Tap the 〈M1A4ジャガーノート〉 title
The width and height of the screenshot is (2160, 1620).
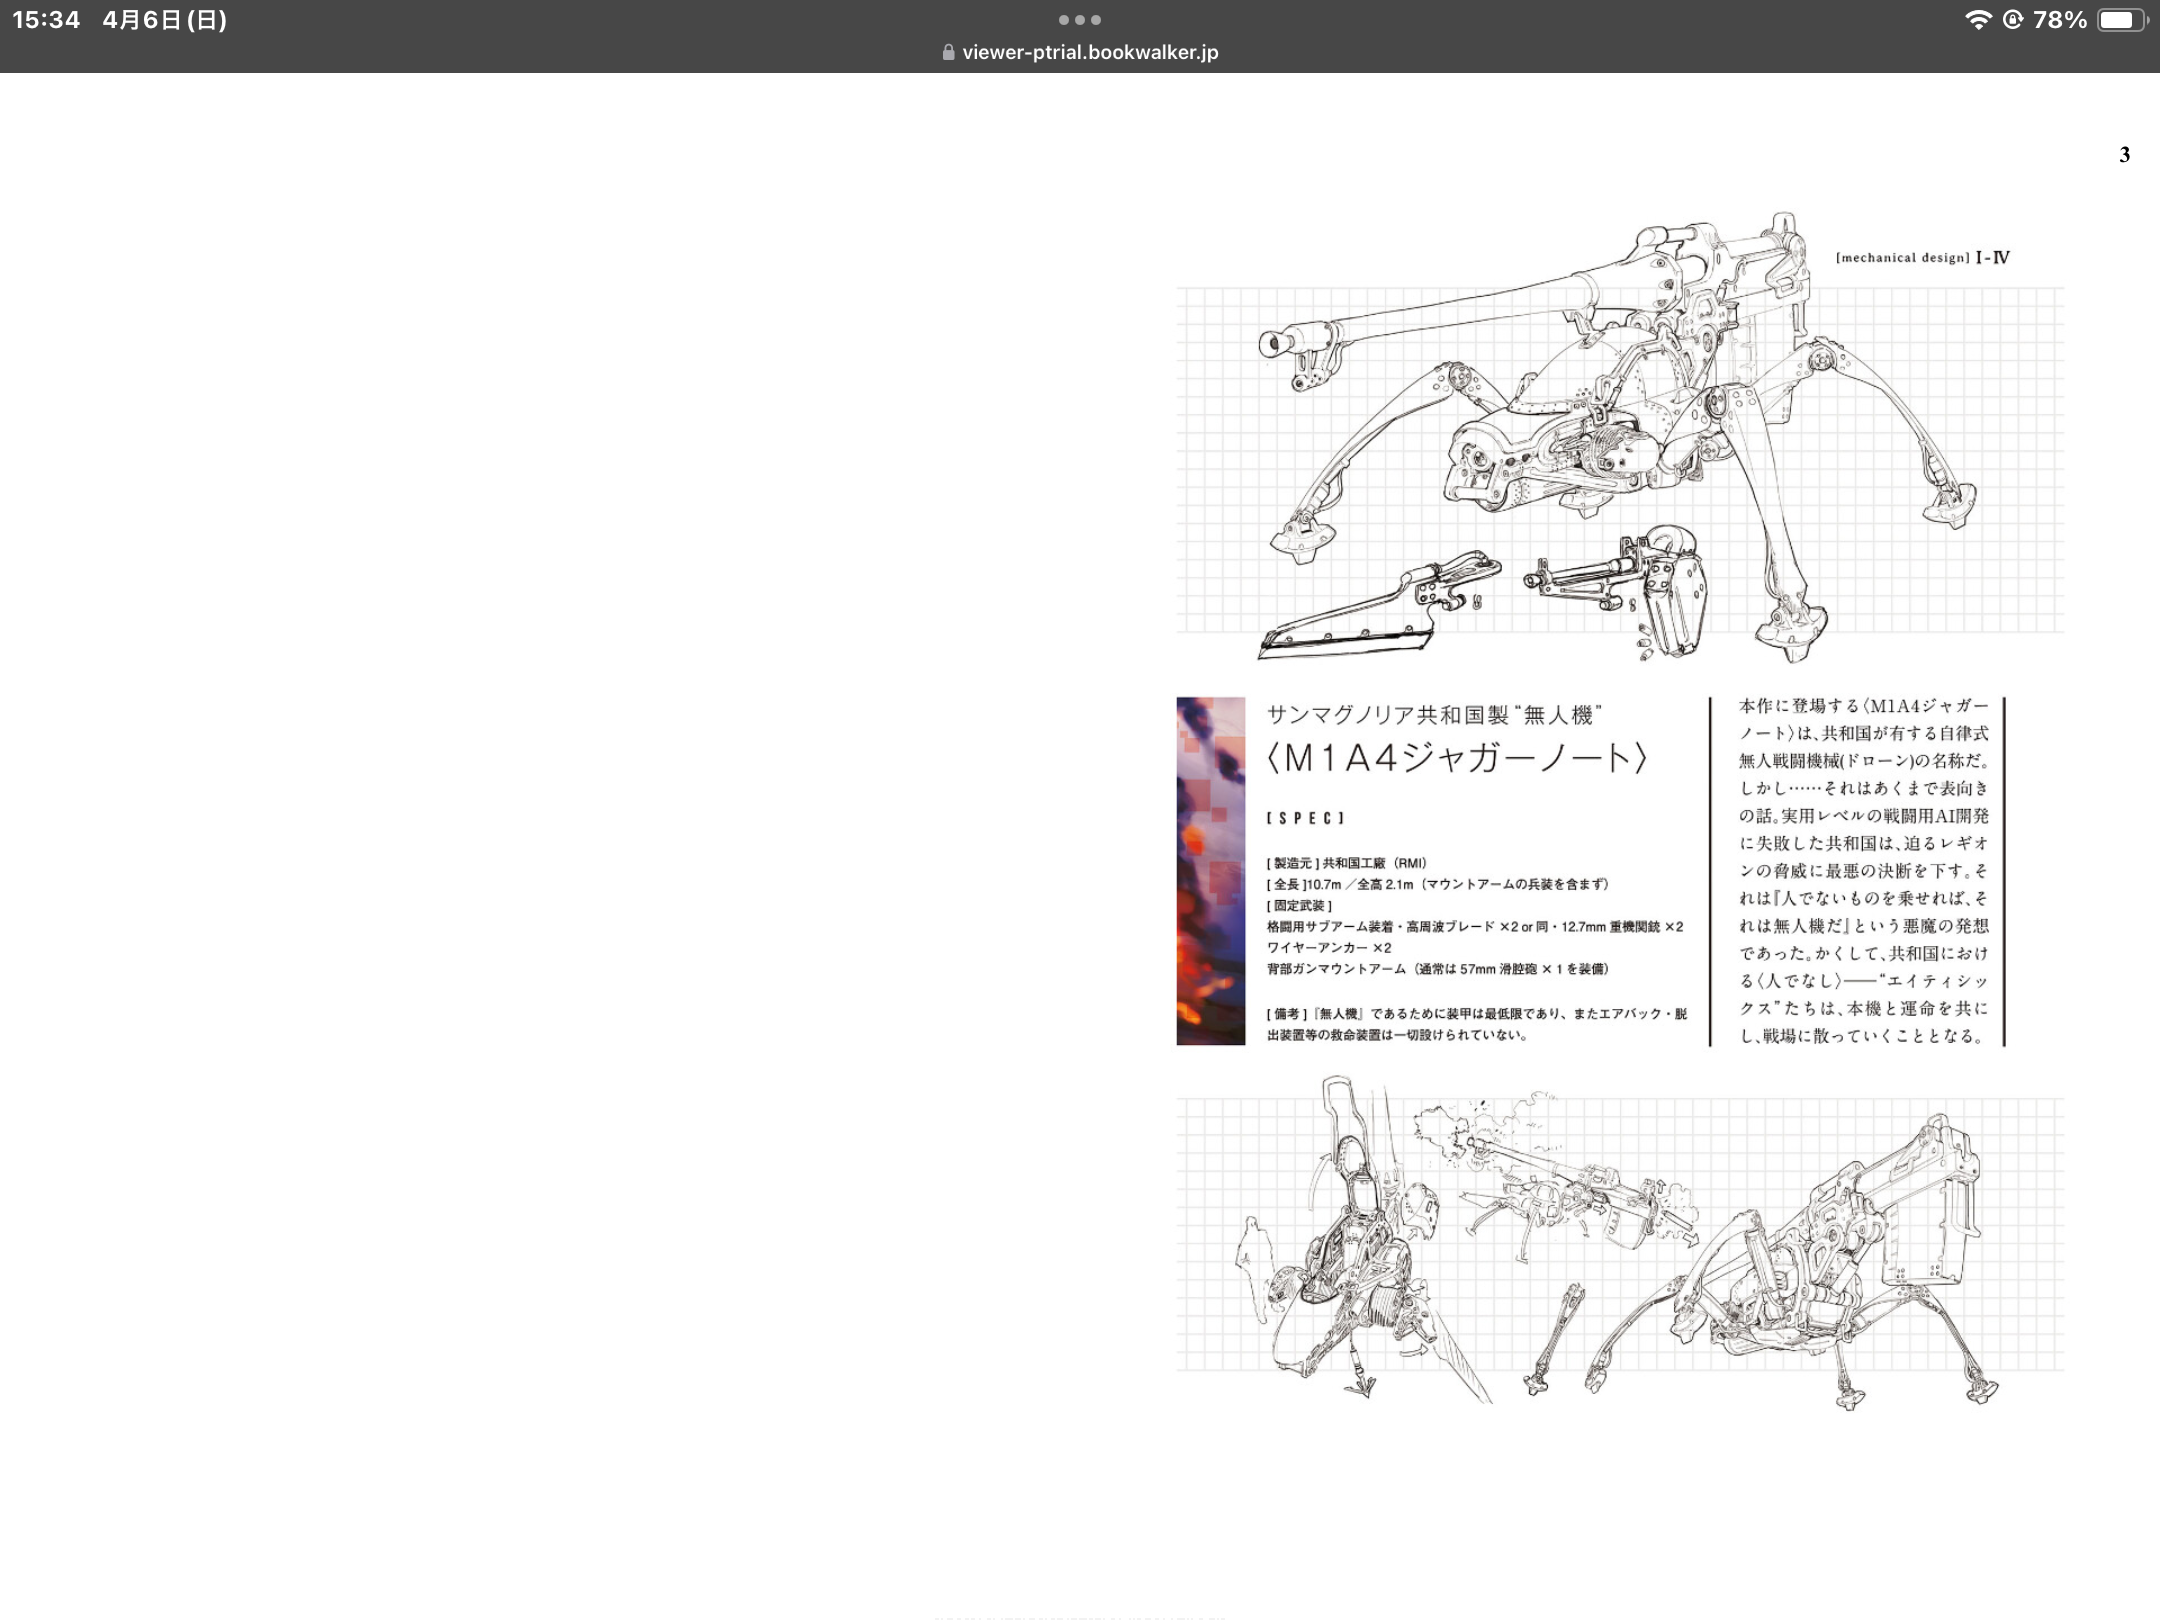tap(1456, 758)
